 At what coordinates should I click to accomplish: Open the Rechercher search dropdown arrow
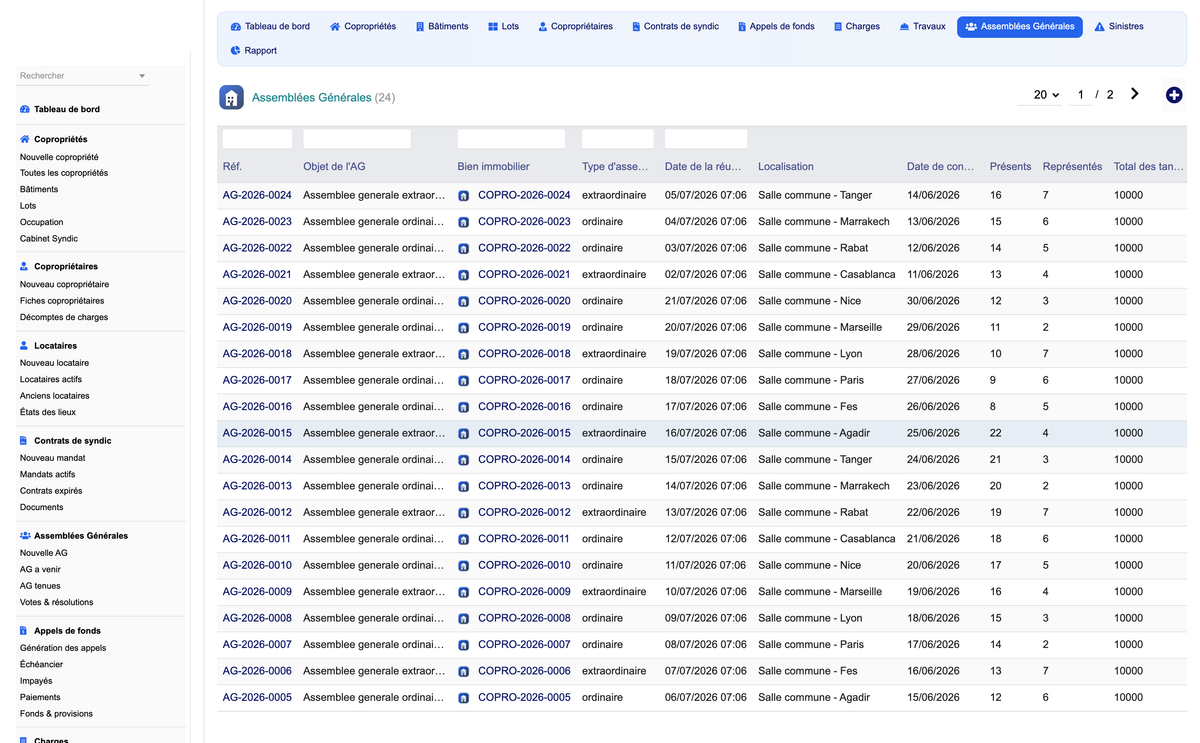(142, 76)
